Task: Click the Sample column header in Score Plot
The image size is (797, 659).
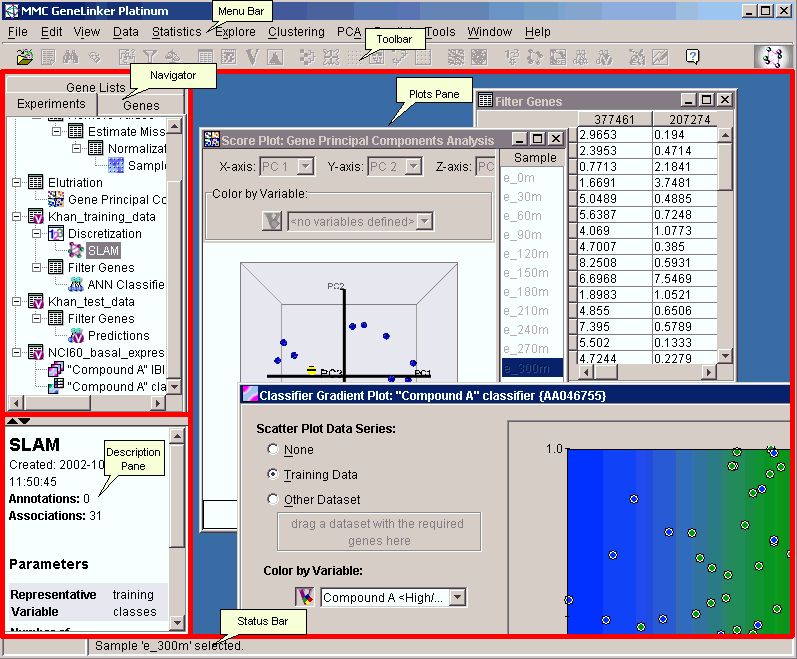Action: pyautogui.click(x=535, y=158)
